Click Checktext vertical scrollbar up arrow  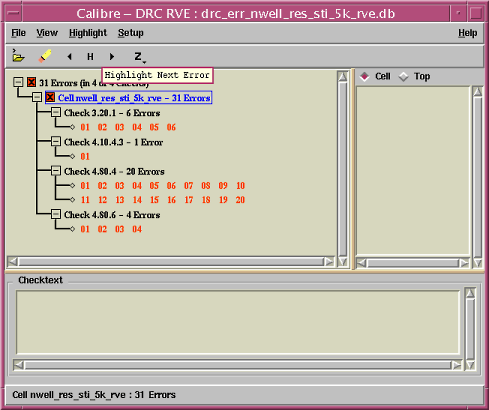tap(470, 293)
